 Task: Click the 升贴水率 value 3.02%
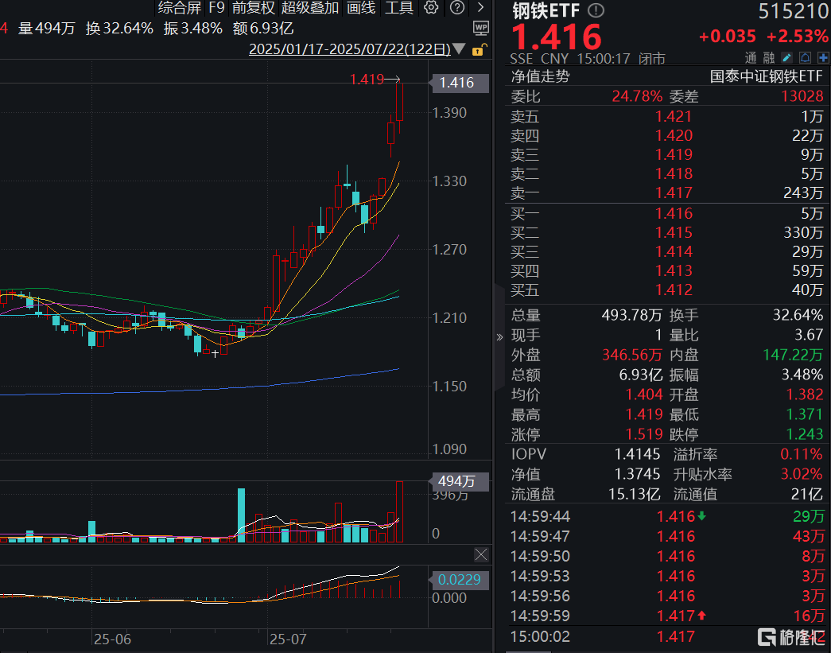(x=802, y=474)
